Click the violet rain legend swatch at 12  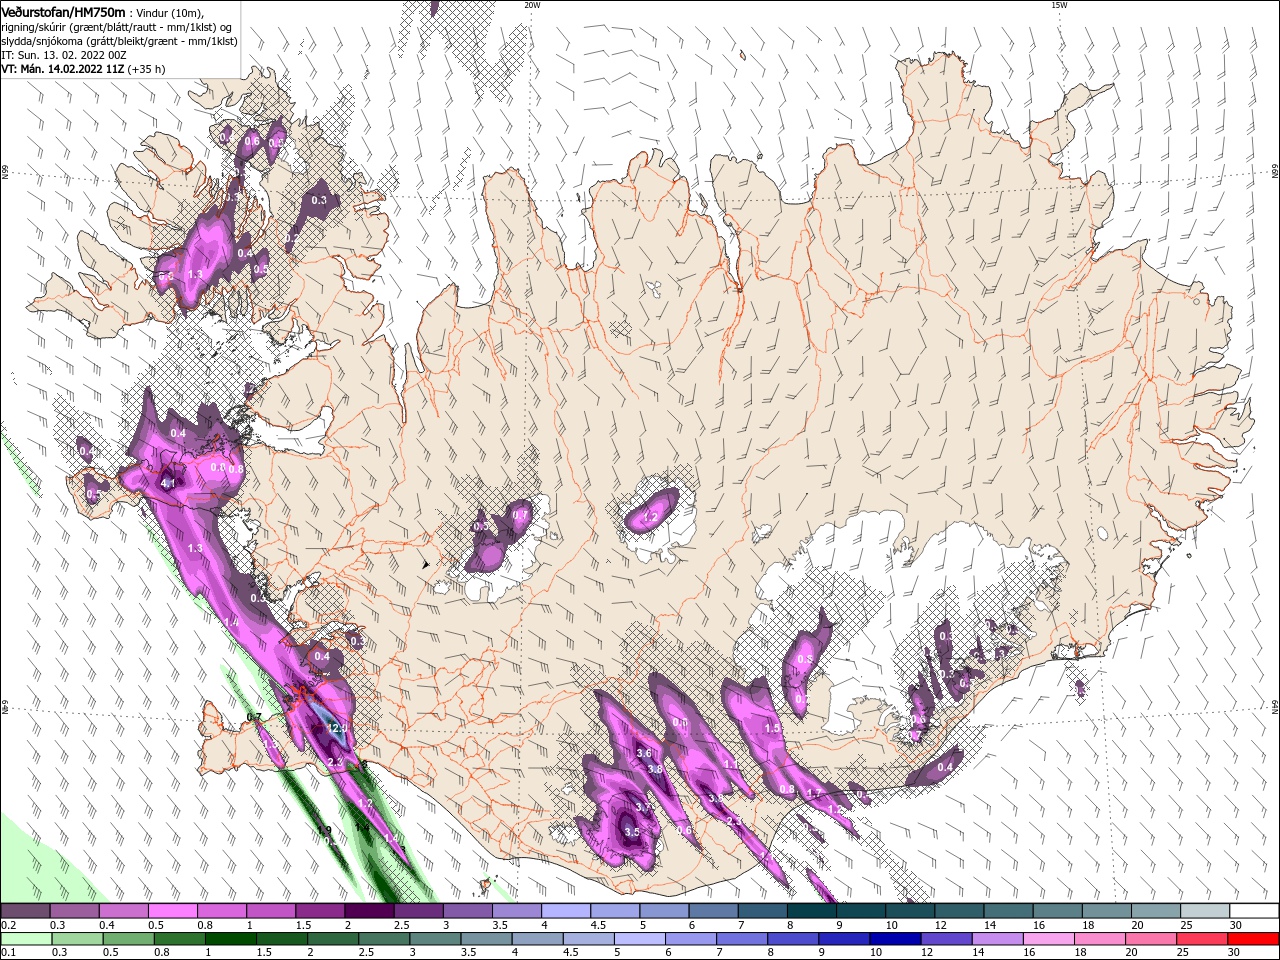tap(946, 939)
